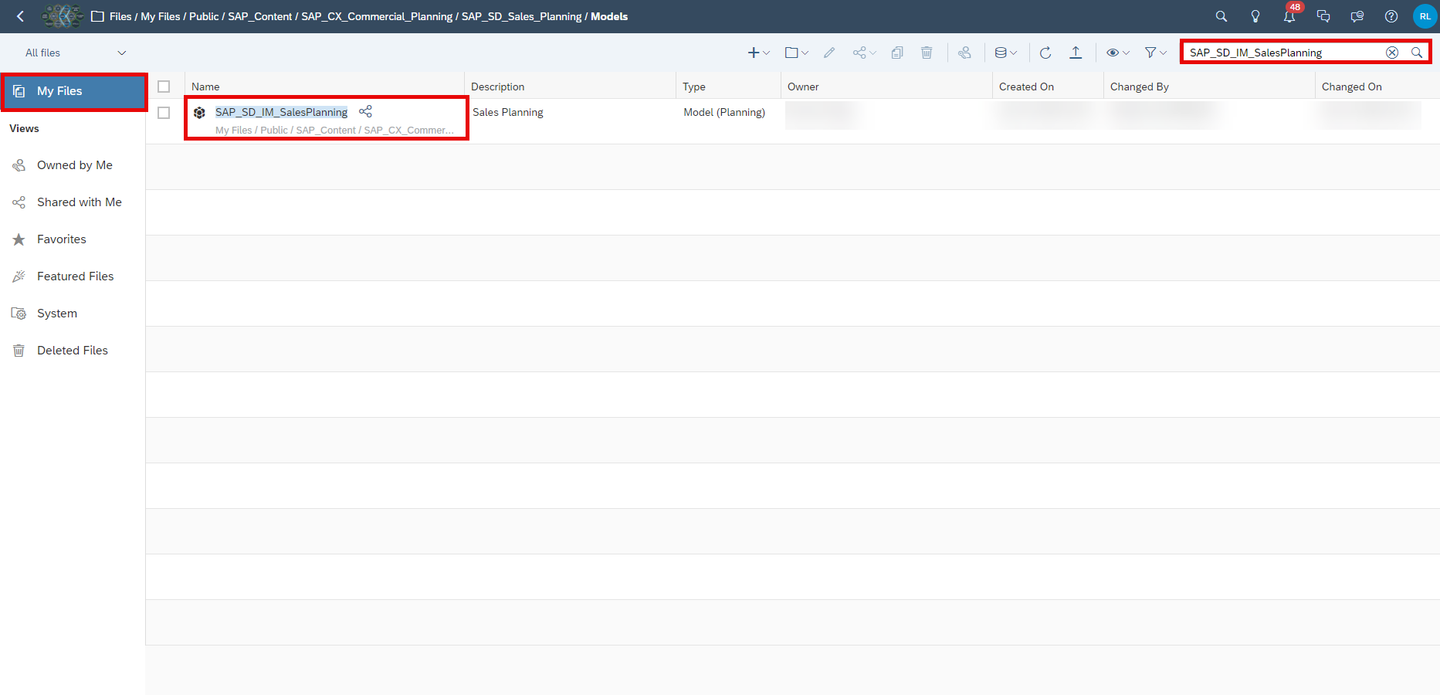Image resolution: width=1440 pixels, height=695 pixels.
Task: Click the SAP_Content breadcrumb link
Action: pyautogui.click(x=258, y=16)
